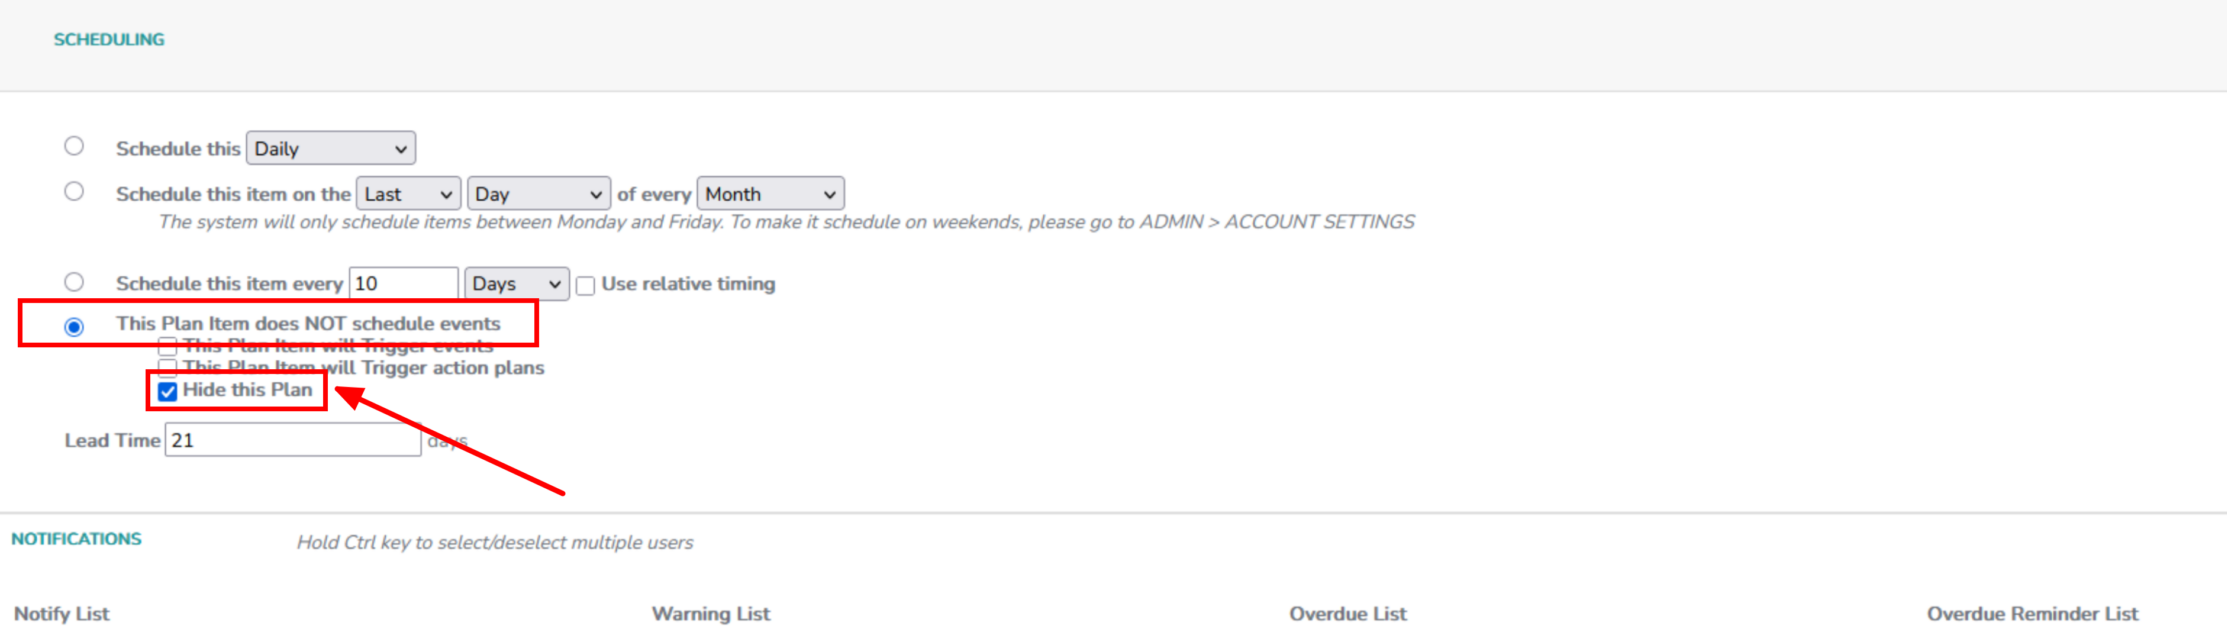Image resolution: width=2227 pixels, height=630 pixels.
Task: Select the 'Schedule this' Daily radio button
Action: click(x=74, y=146)
